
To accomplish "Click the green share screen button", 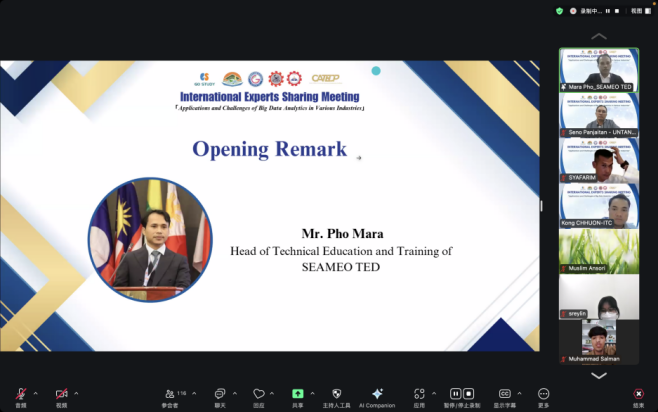I will (x=297, y=394).
